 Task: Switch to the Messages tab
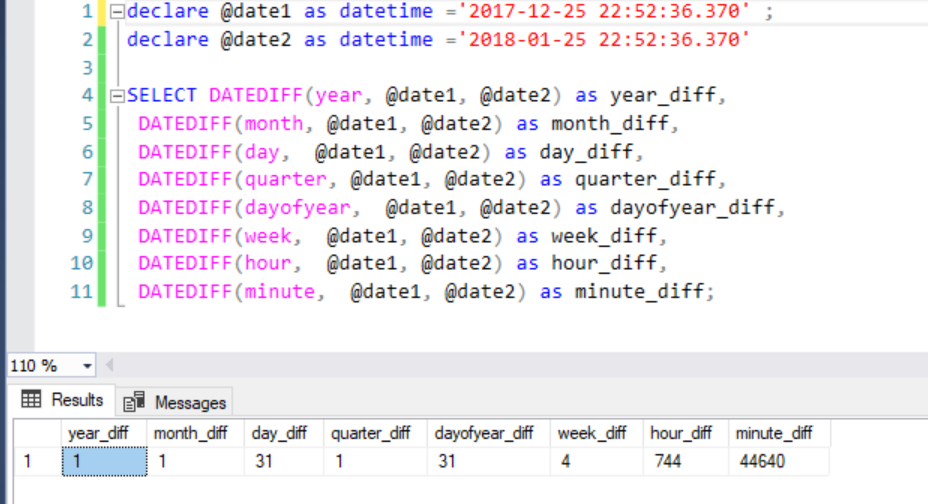[175, 402]
